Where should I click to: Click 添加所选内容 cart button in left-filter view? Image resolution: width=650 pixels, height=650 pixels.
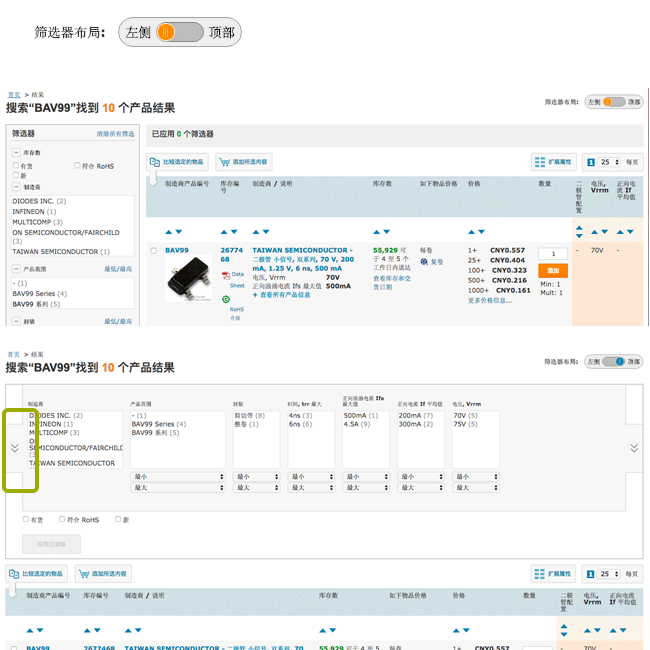(x=244, y=162)
